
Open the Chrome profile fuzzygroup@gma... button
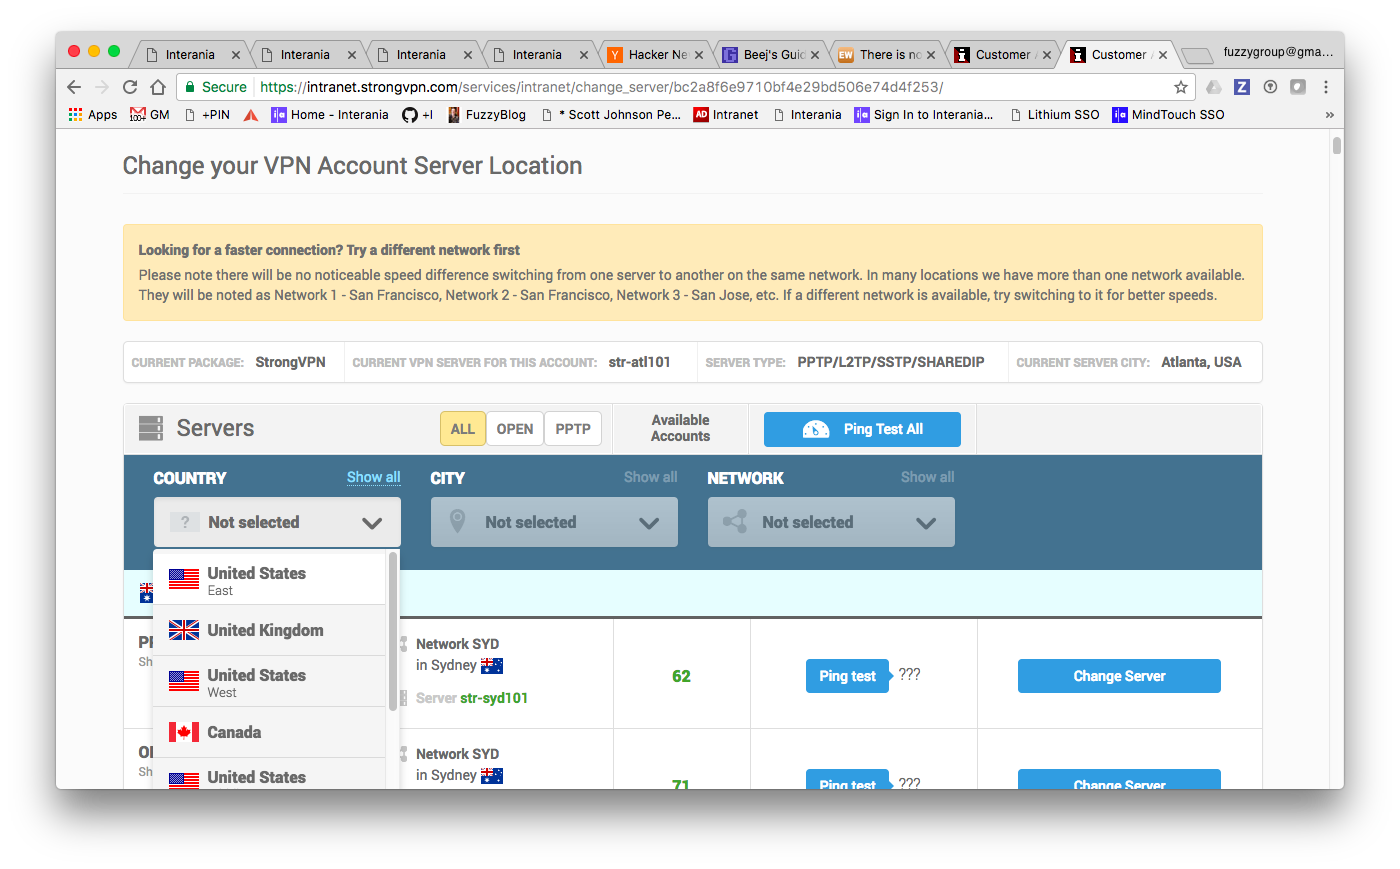click(x=1278, y=52)
